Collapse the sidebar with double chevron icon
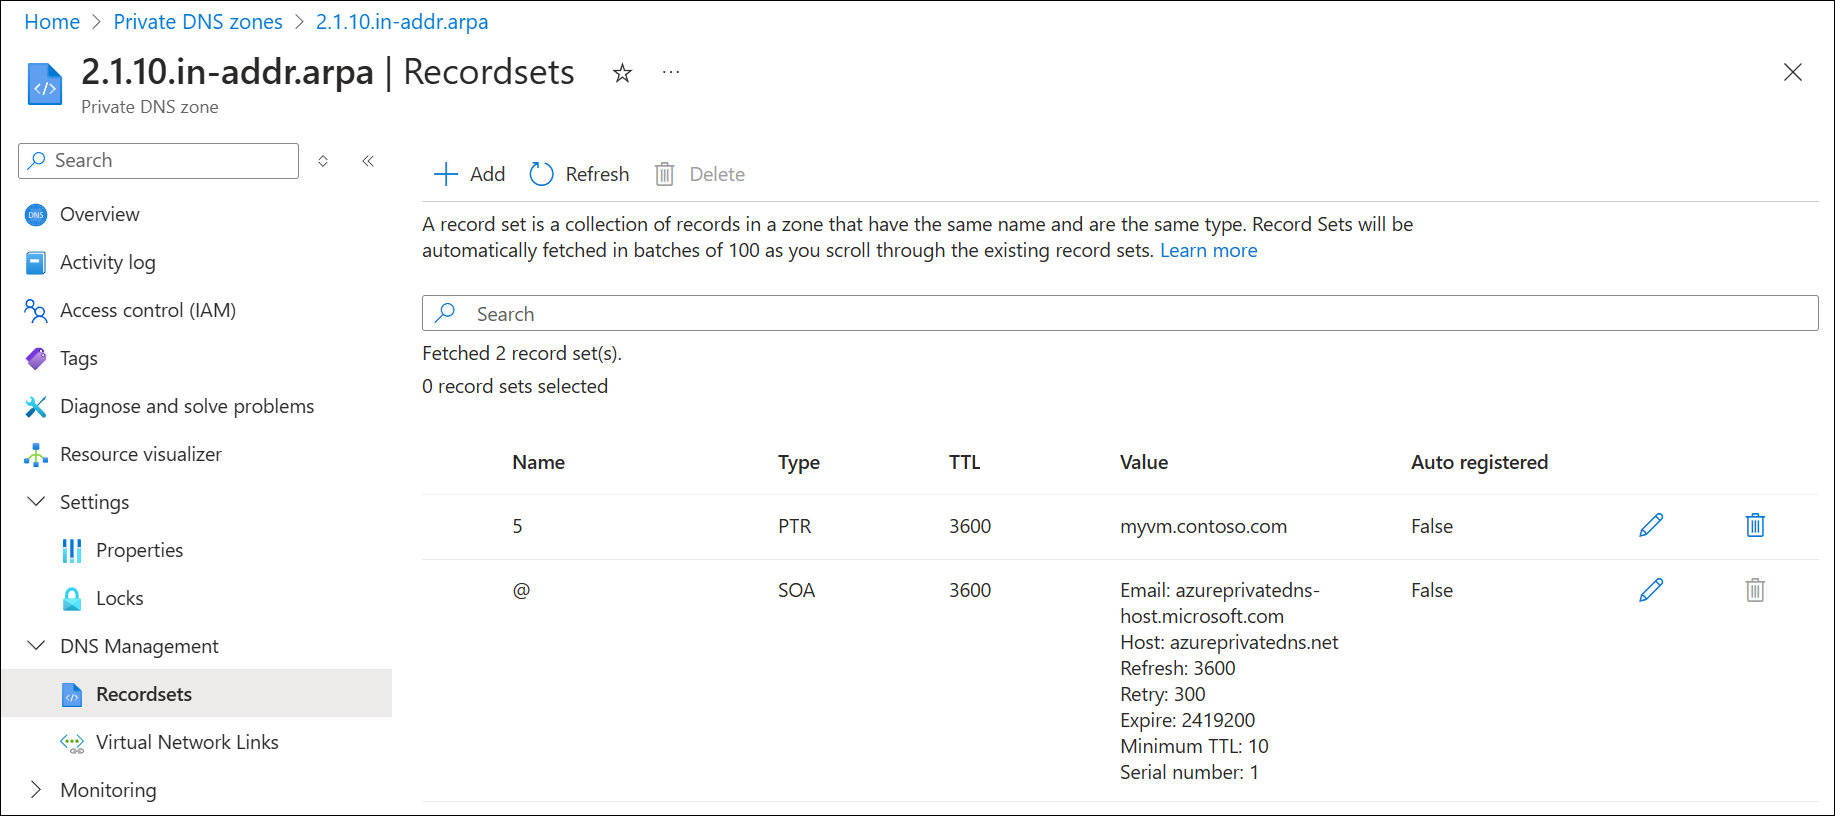This screenshot has width=1835, height=816. tap(368, 161)
